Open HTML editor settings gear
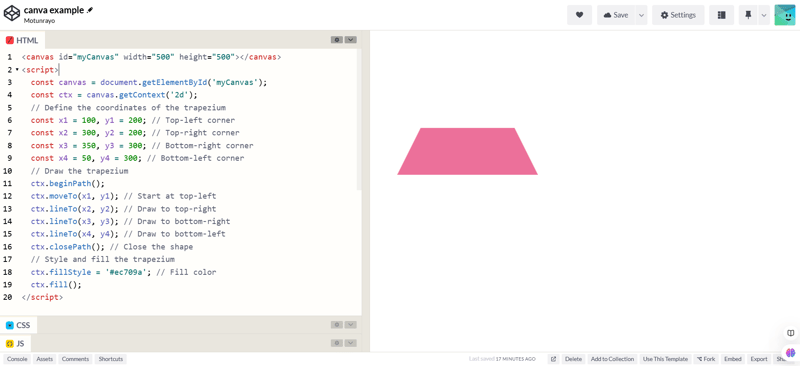Viewport: 800px width, 366px height. (x=336, y=40)
